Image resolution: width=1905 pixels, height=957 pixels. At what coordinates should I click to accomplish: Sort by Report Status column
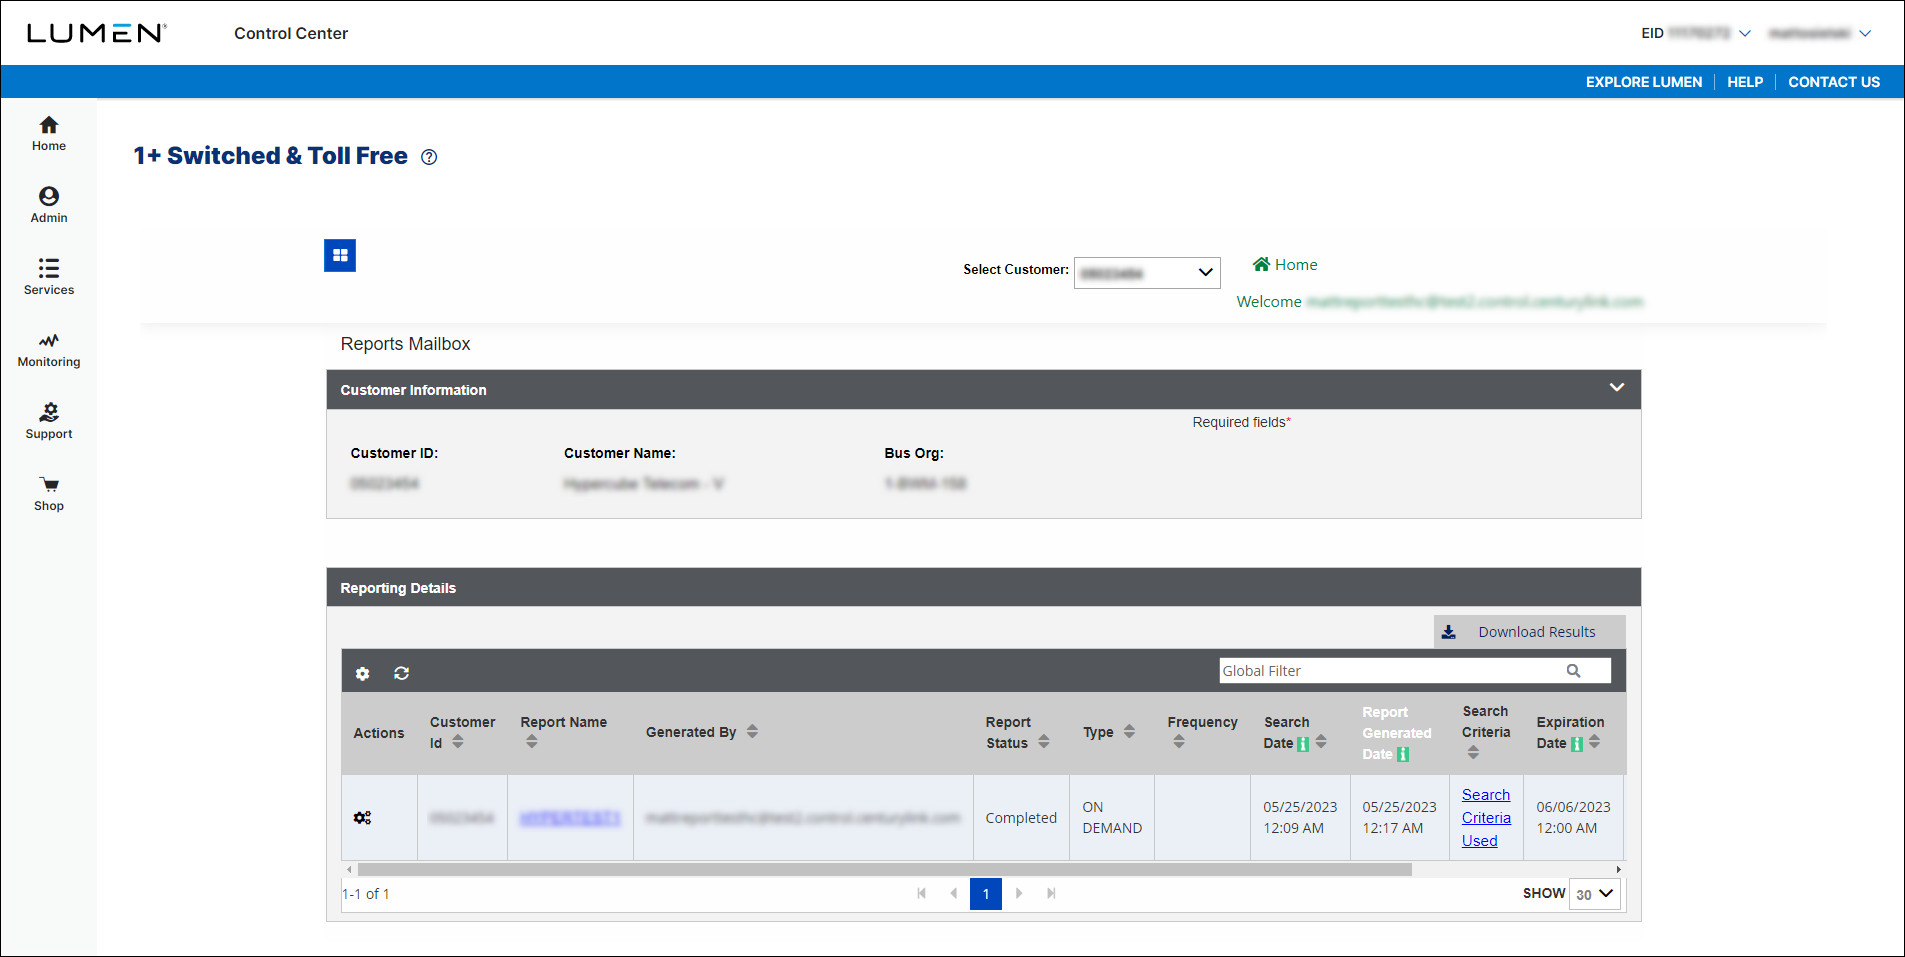pyautogui.click(x=1044, y=742)
